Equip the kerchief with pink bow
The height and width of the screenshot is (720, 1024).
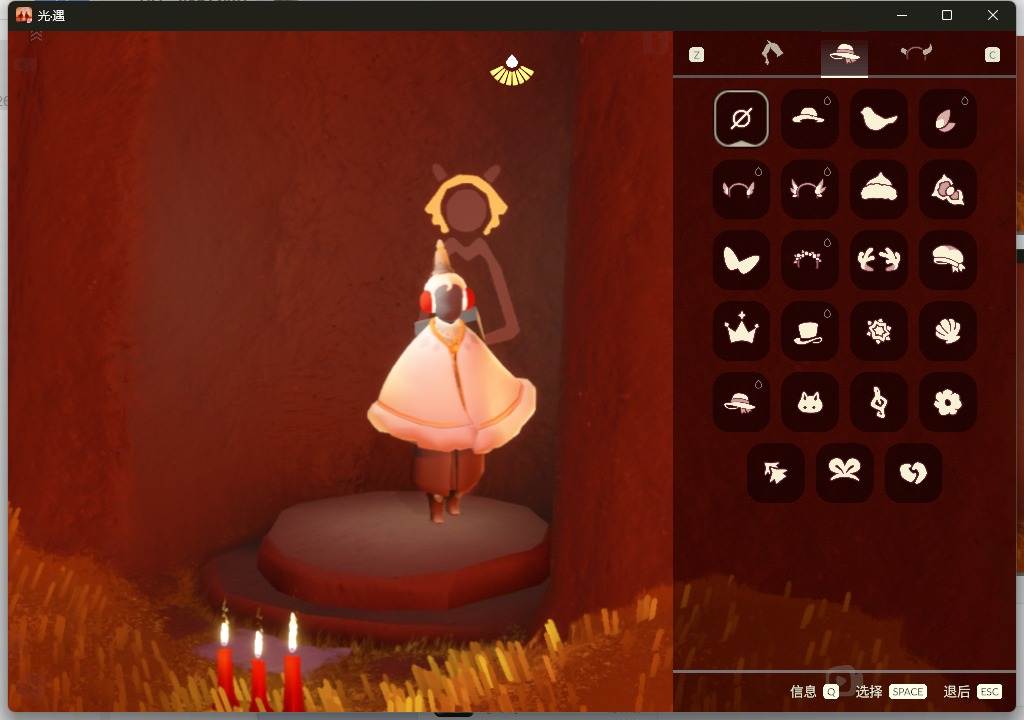coord(947,189)
